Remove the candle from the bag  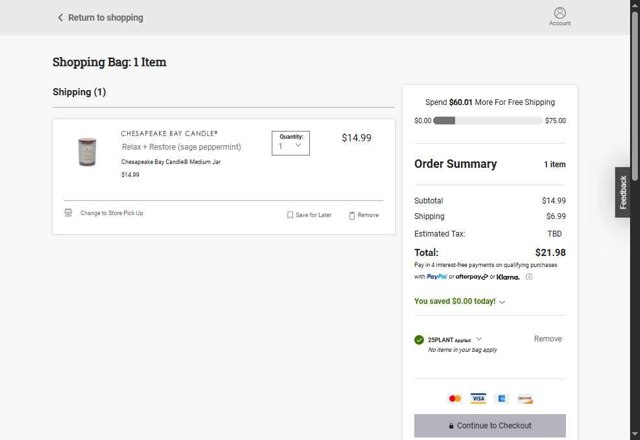click(x=368, y=215)
